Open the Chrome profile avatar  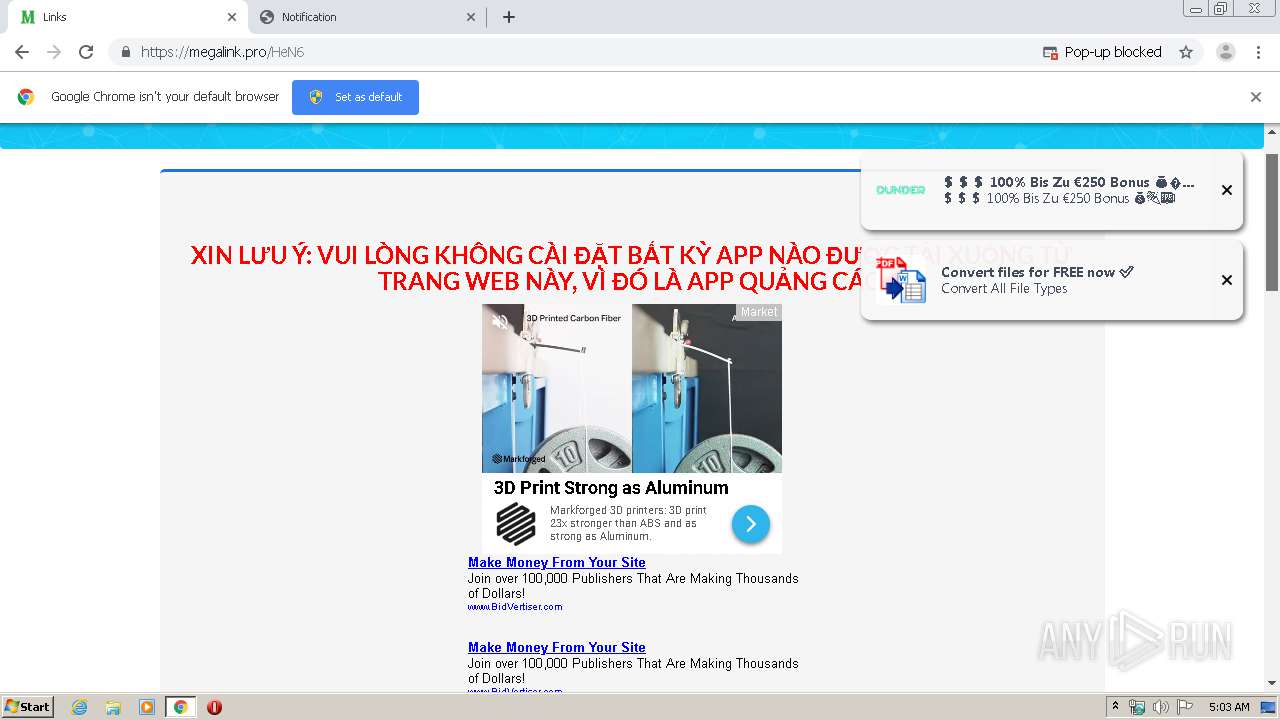[x=1226, y=52]
